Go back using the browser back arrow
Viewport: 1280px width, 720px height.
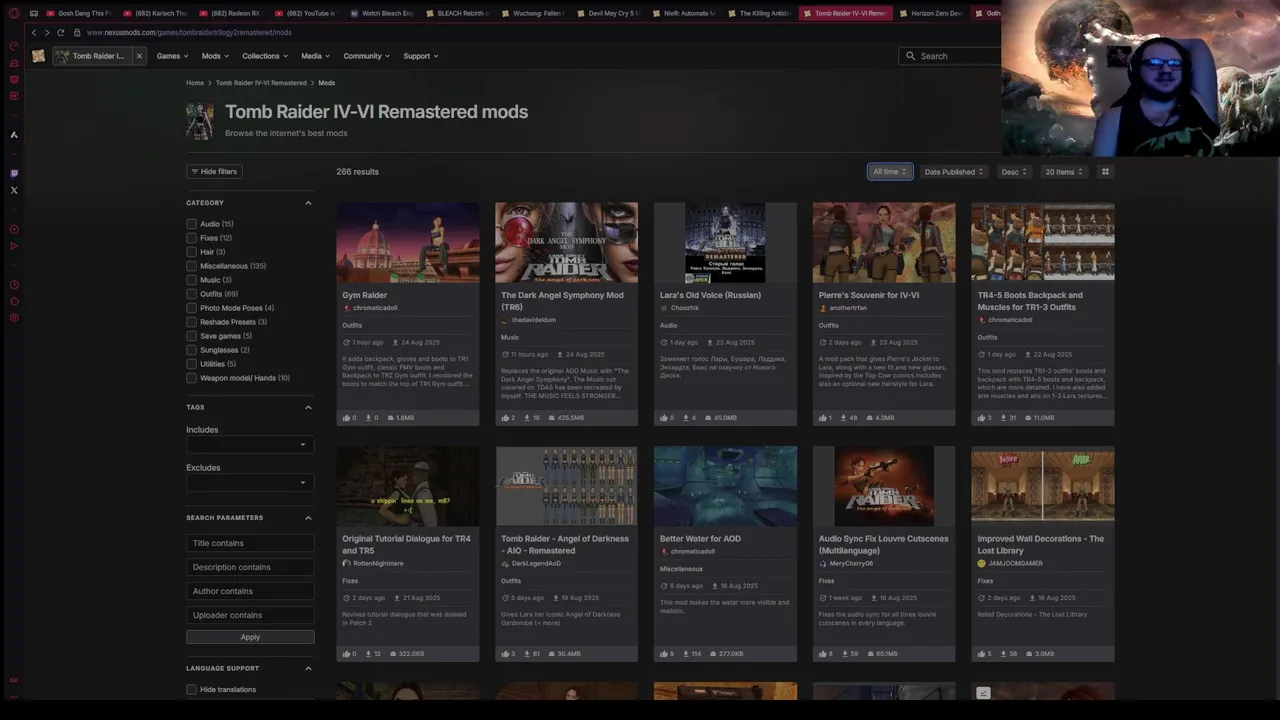(33, 32)
